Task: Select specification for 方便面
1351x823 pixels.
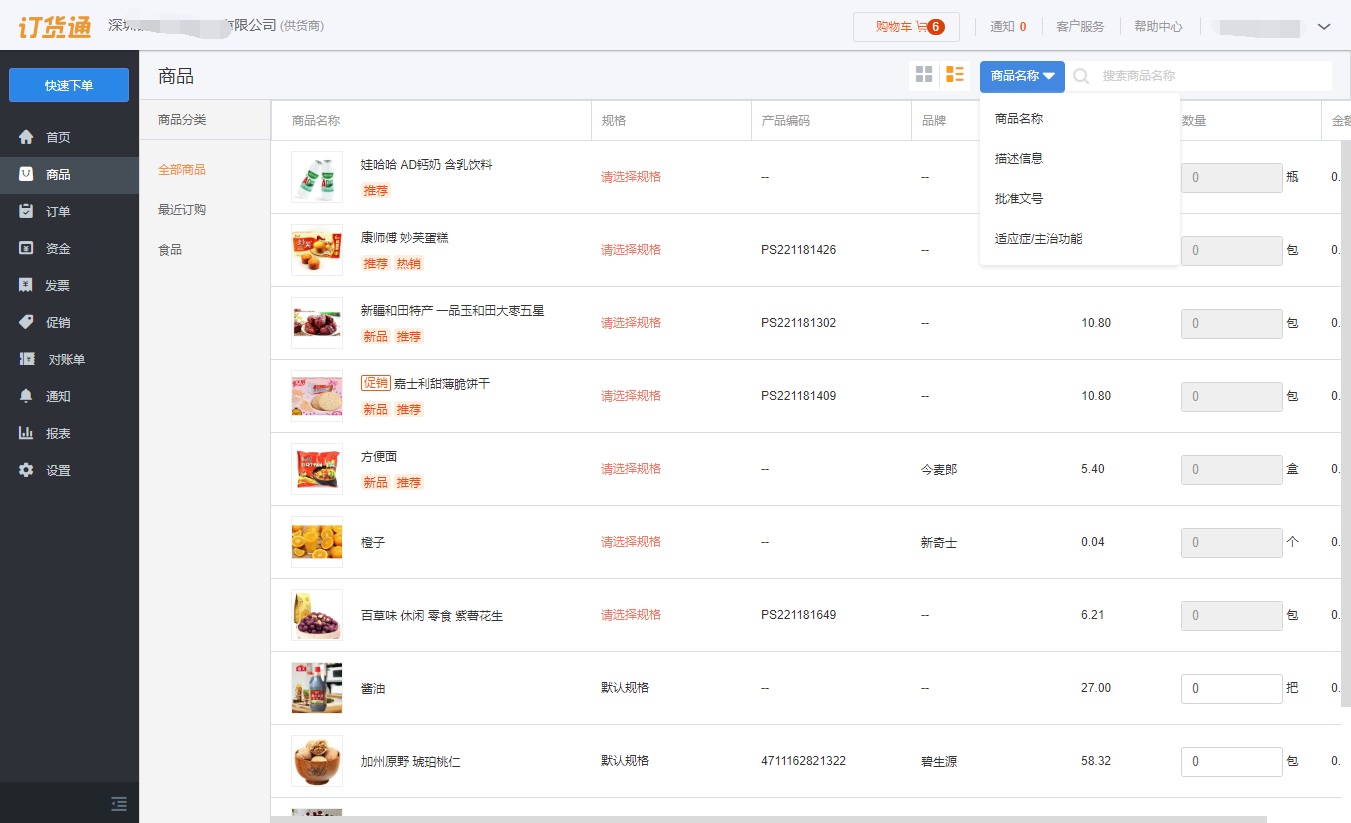Action: 631,469
